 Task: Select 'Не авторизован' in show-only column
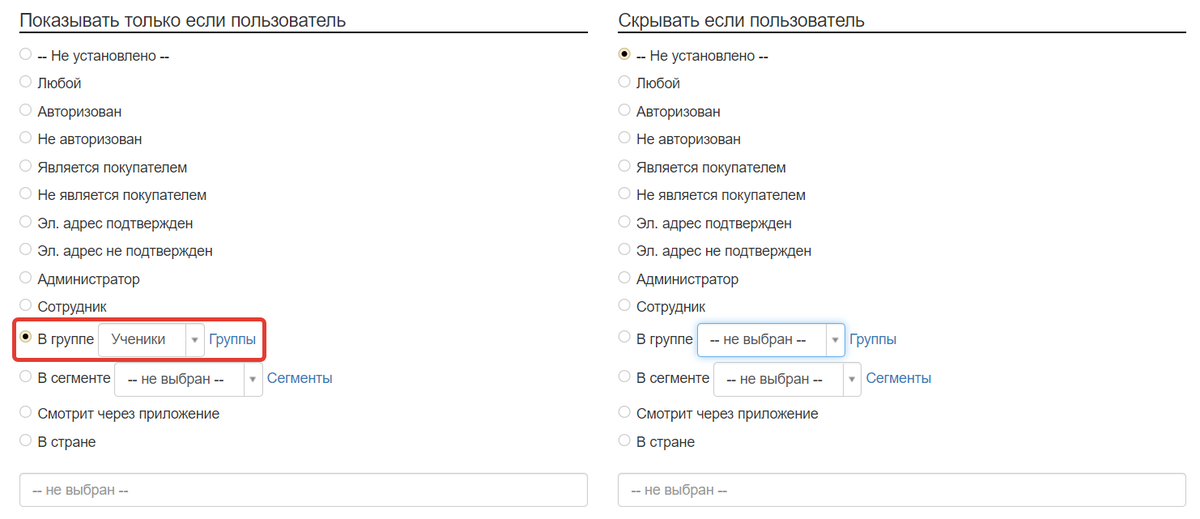pyautogui.click(x=26, y=138)
